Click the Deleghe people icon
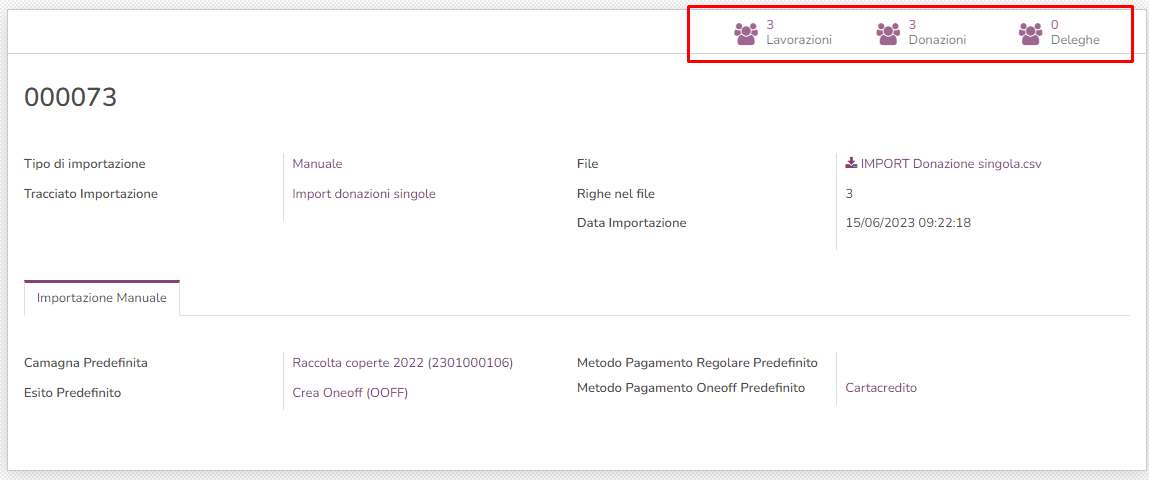 pyautogui.click(x=1030, y=34)
